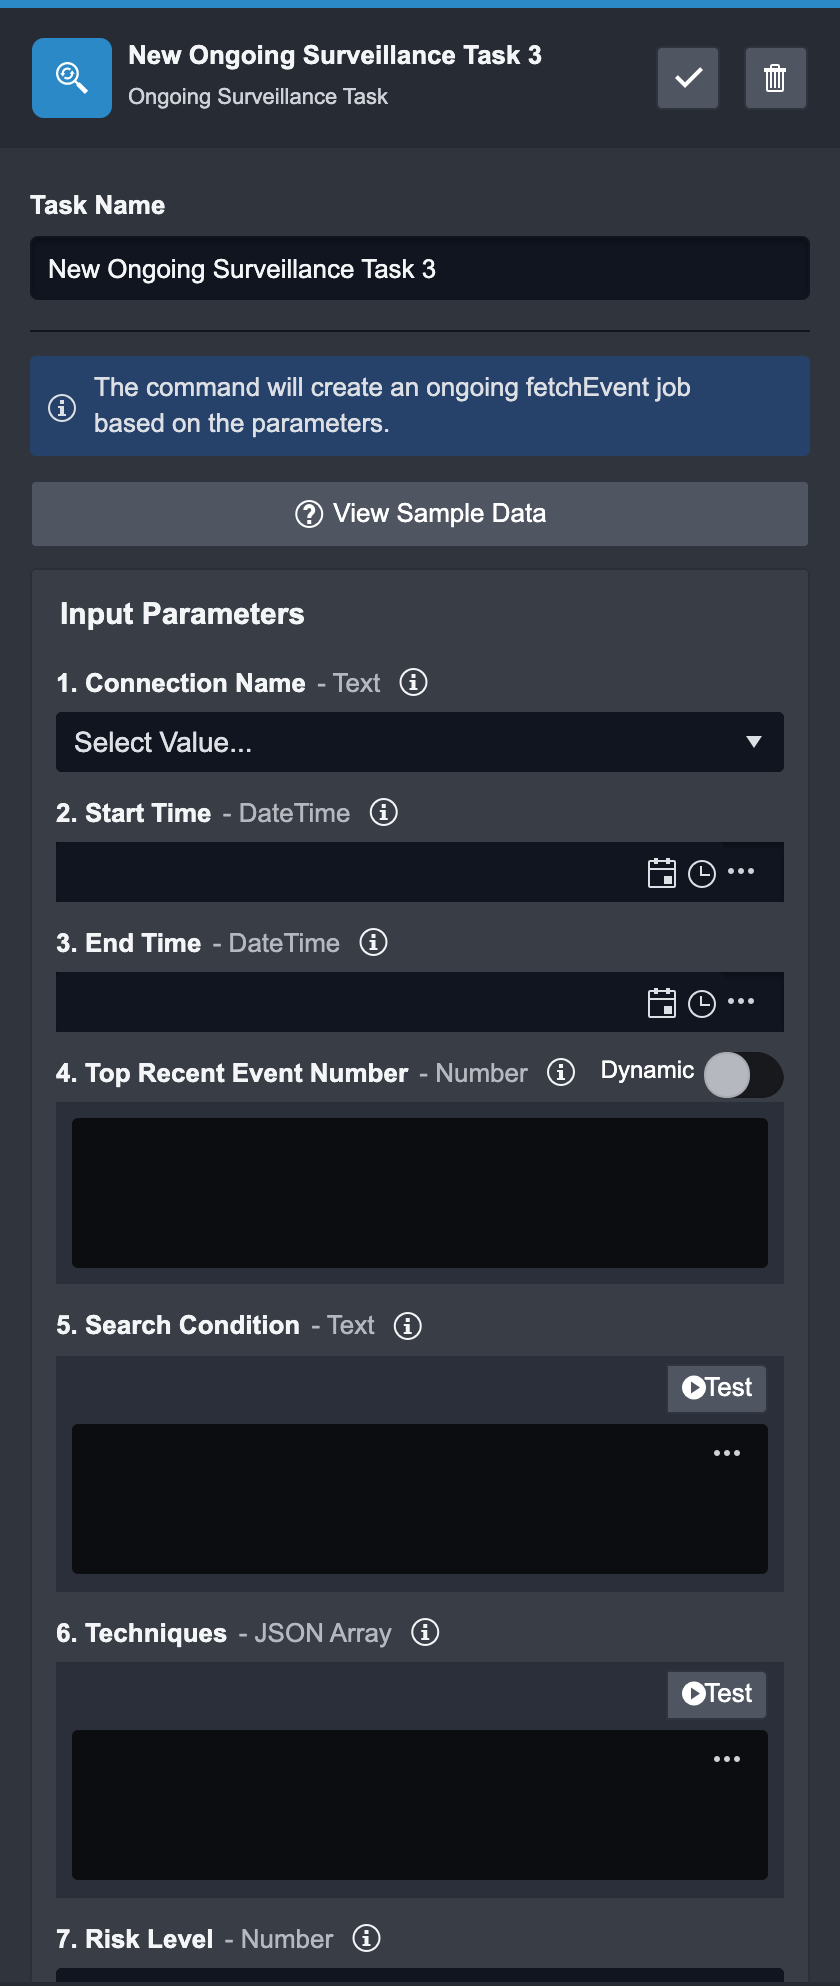Open more options in Search Condition editor
The height and width of the screenshot is (1986, 840).
pyautogui.click(x=727, y=1453)
